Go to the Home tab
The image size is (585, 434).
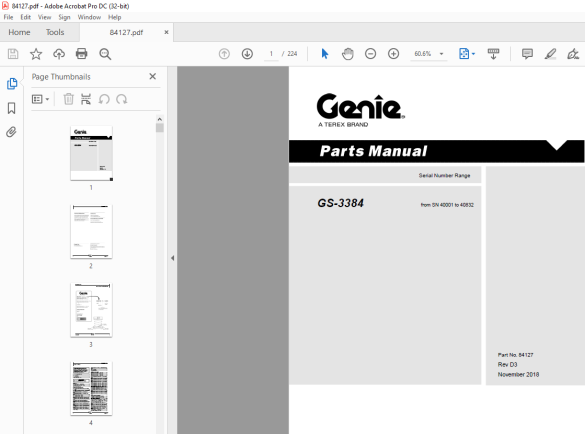click(19, 32)
